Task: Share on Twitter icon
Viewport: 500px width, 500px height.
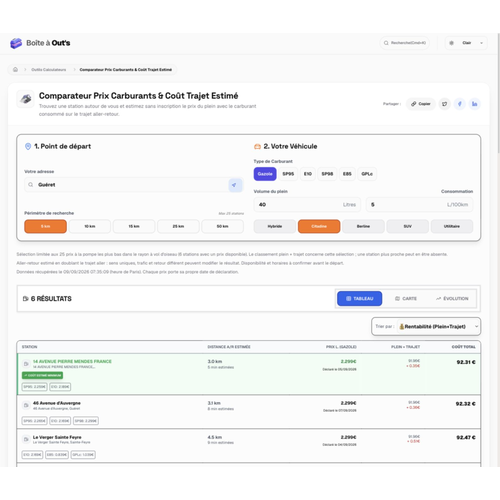Action: point(444,104)
